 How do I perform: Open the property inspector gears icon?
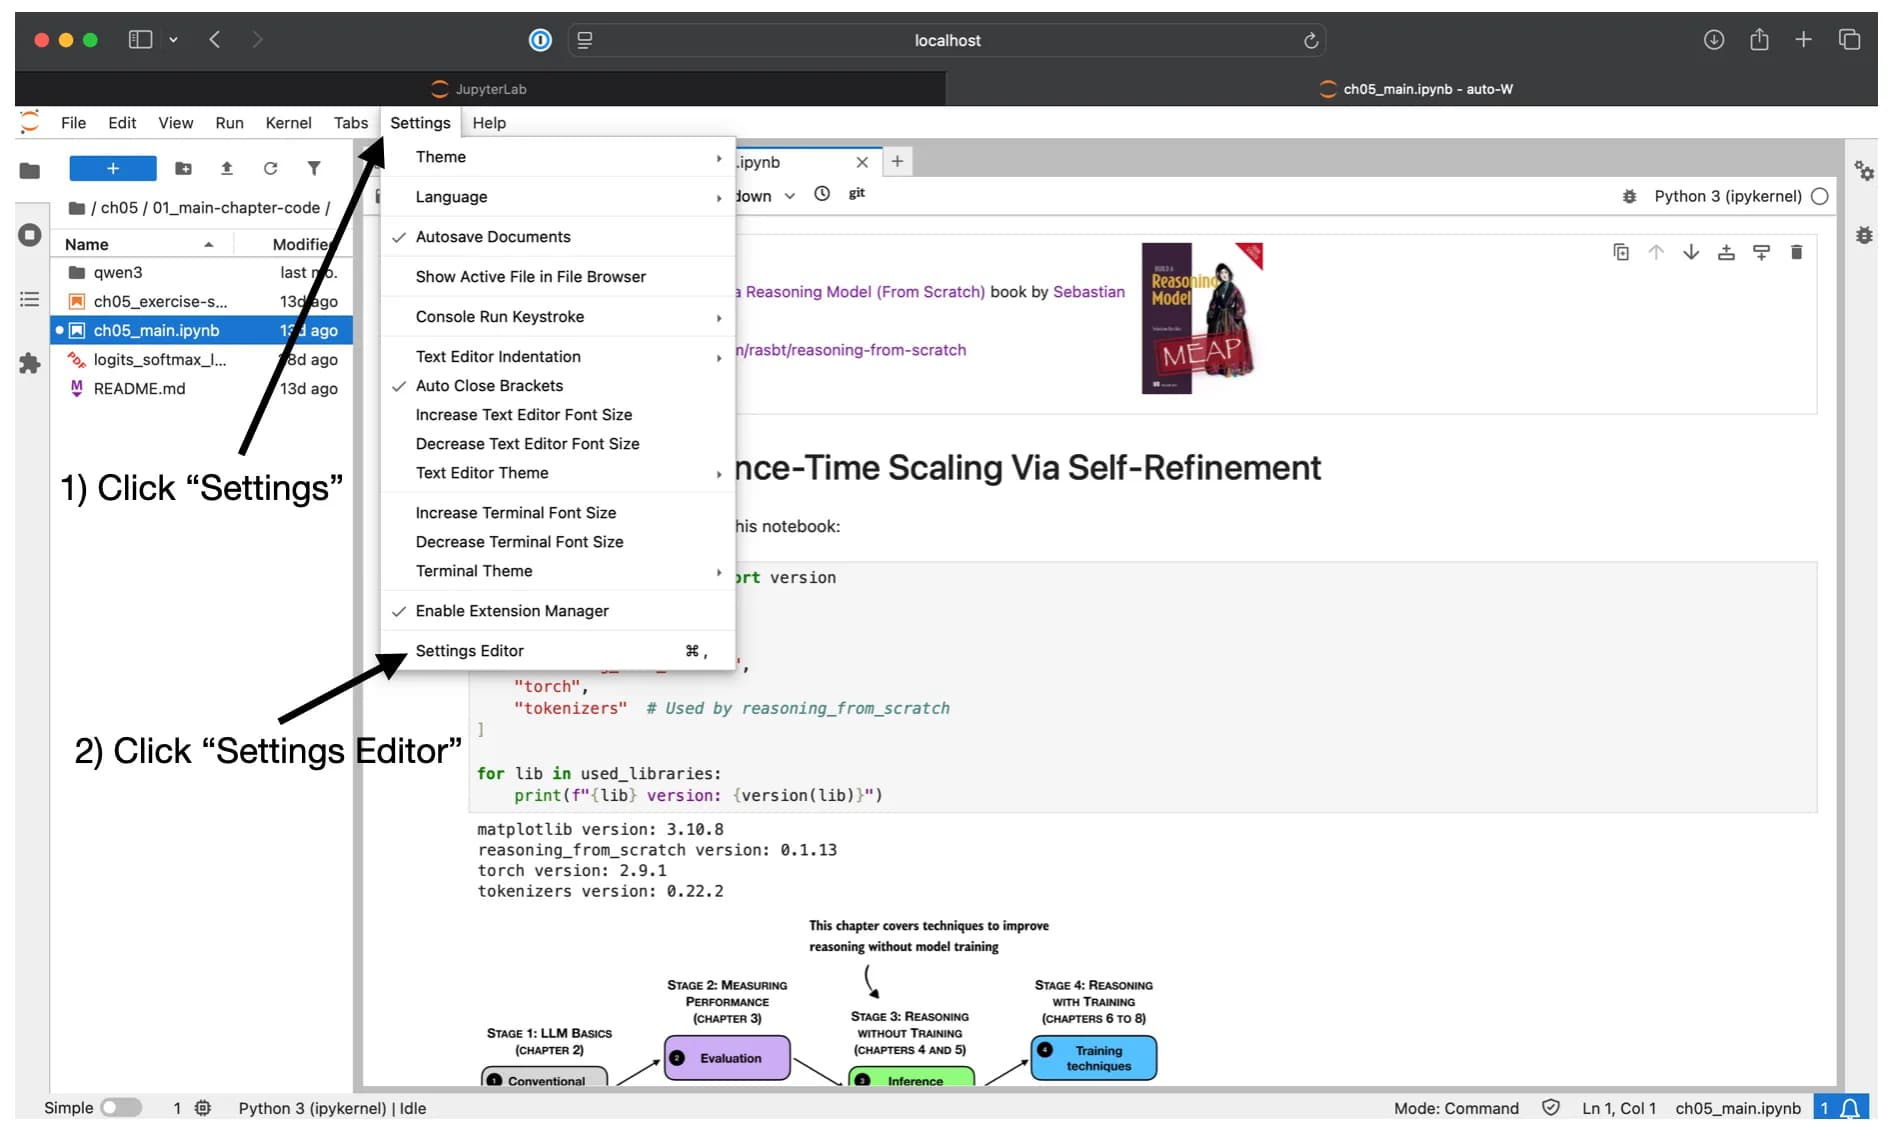[1864, 171]
